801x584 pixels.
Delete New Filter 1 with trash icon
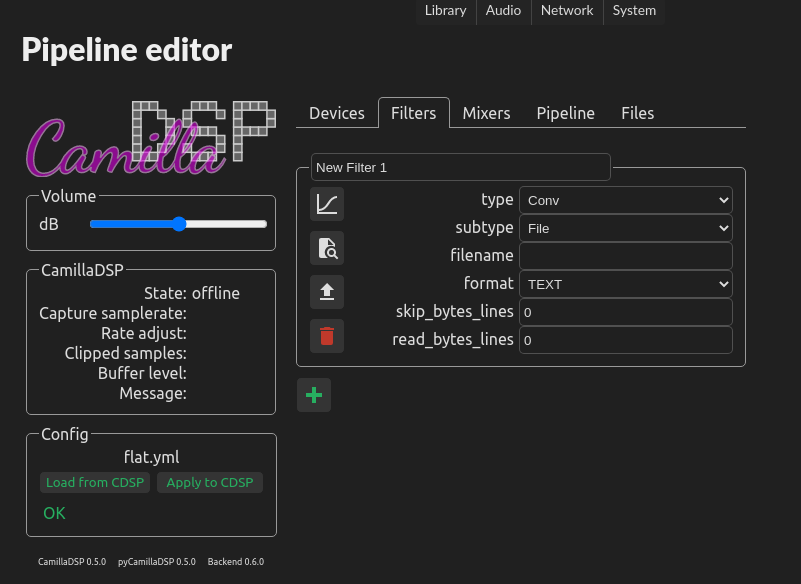coord(326,336)
